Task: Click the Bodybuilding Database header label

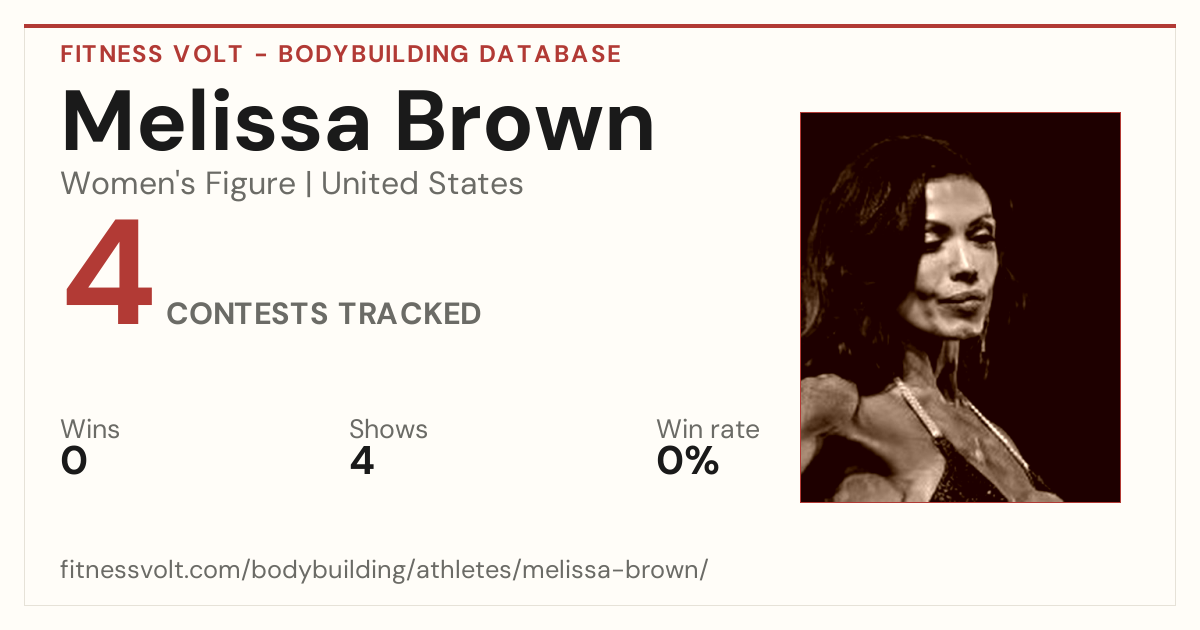Action: click(x=450, y=54)
